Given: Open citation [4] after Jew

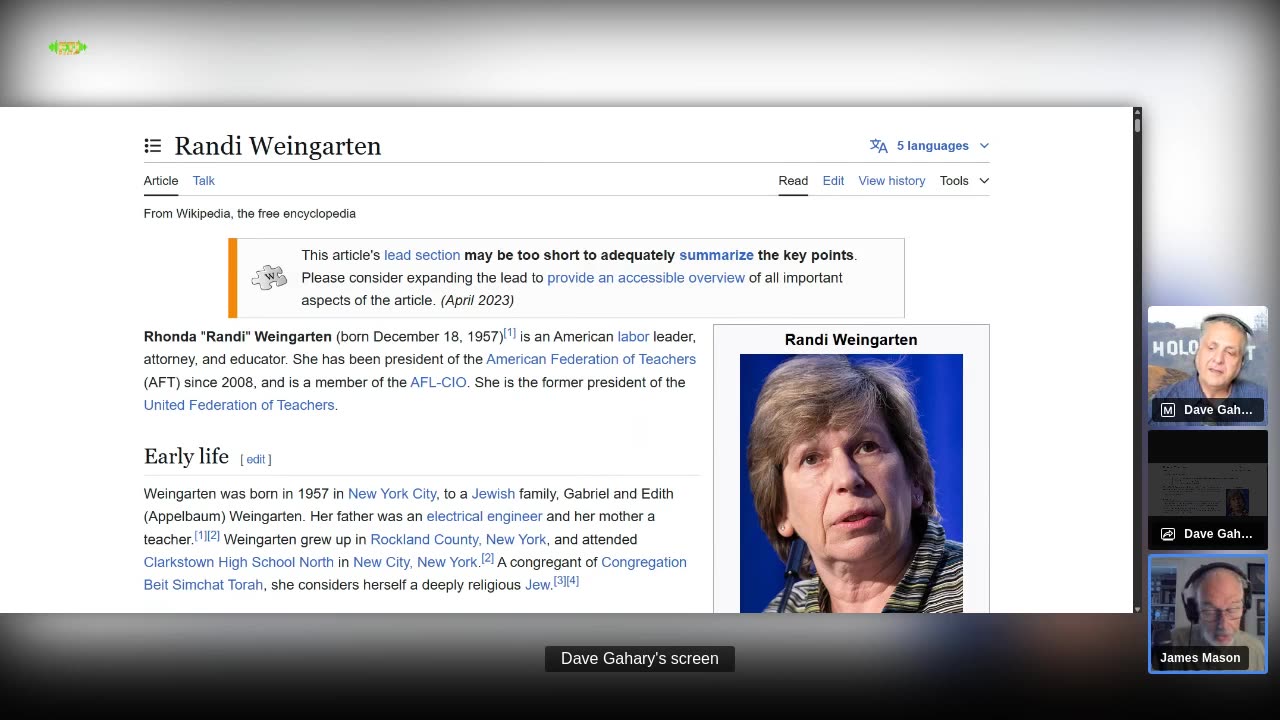Looking at the screenshot, I should point(573,581).
